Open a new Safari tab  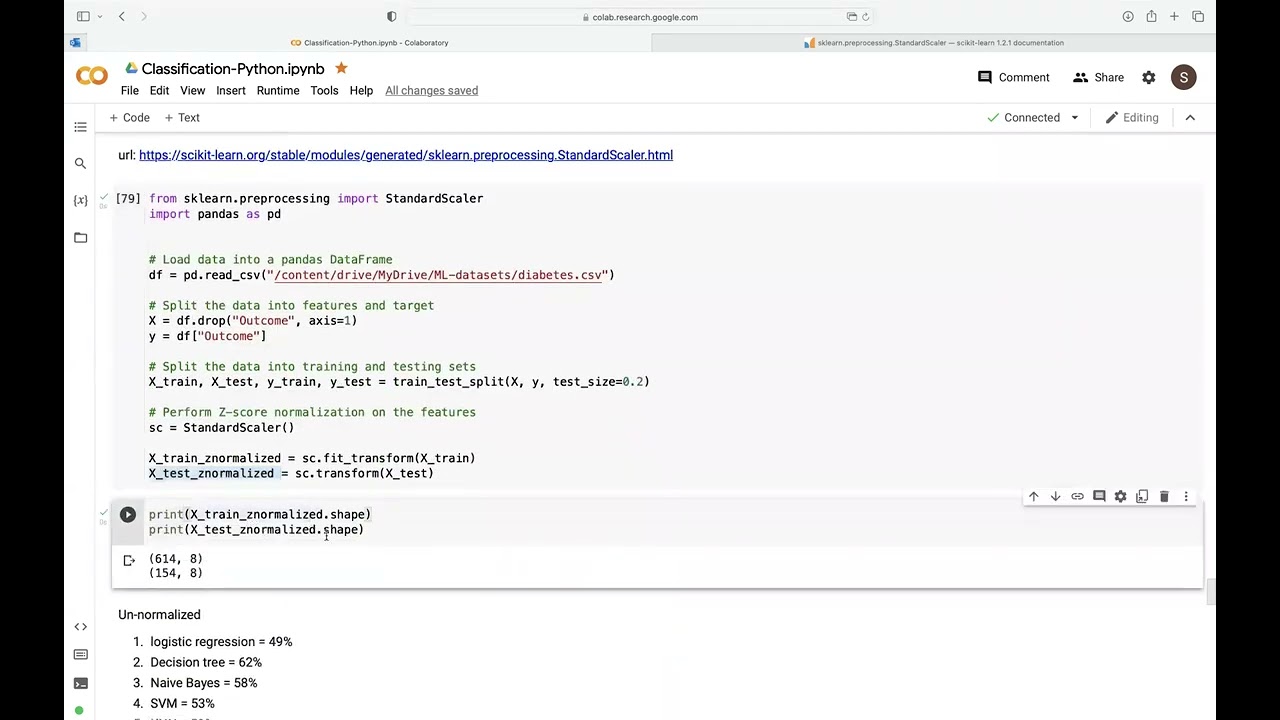(1174, 16)
